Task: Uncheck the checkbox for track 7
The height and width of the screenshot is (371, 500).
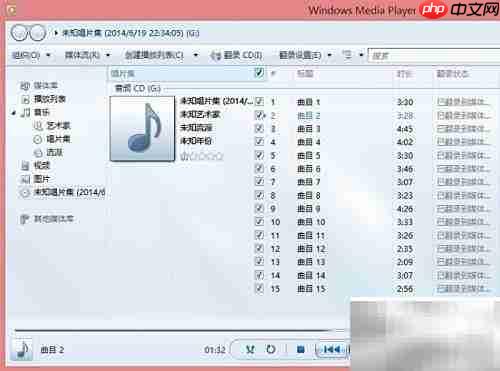Action: pos(259,182)
